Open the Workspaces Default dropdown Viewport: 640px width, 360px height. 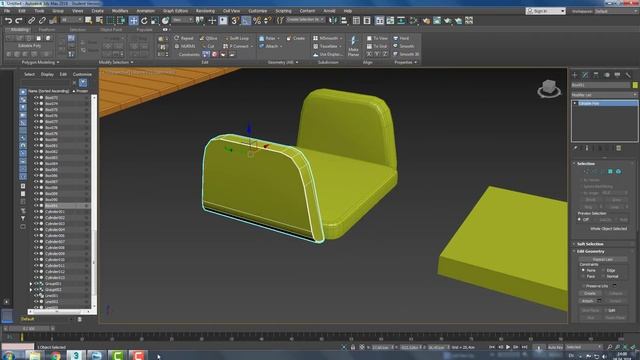pos(616,11)
